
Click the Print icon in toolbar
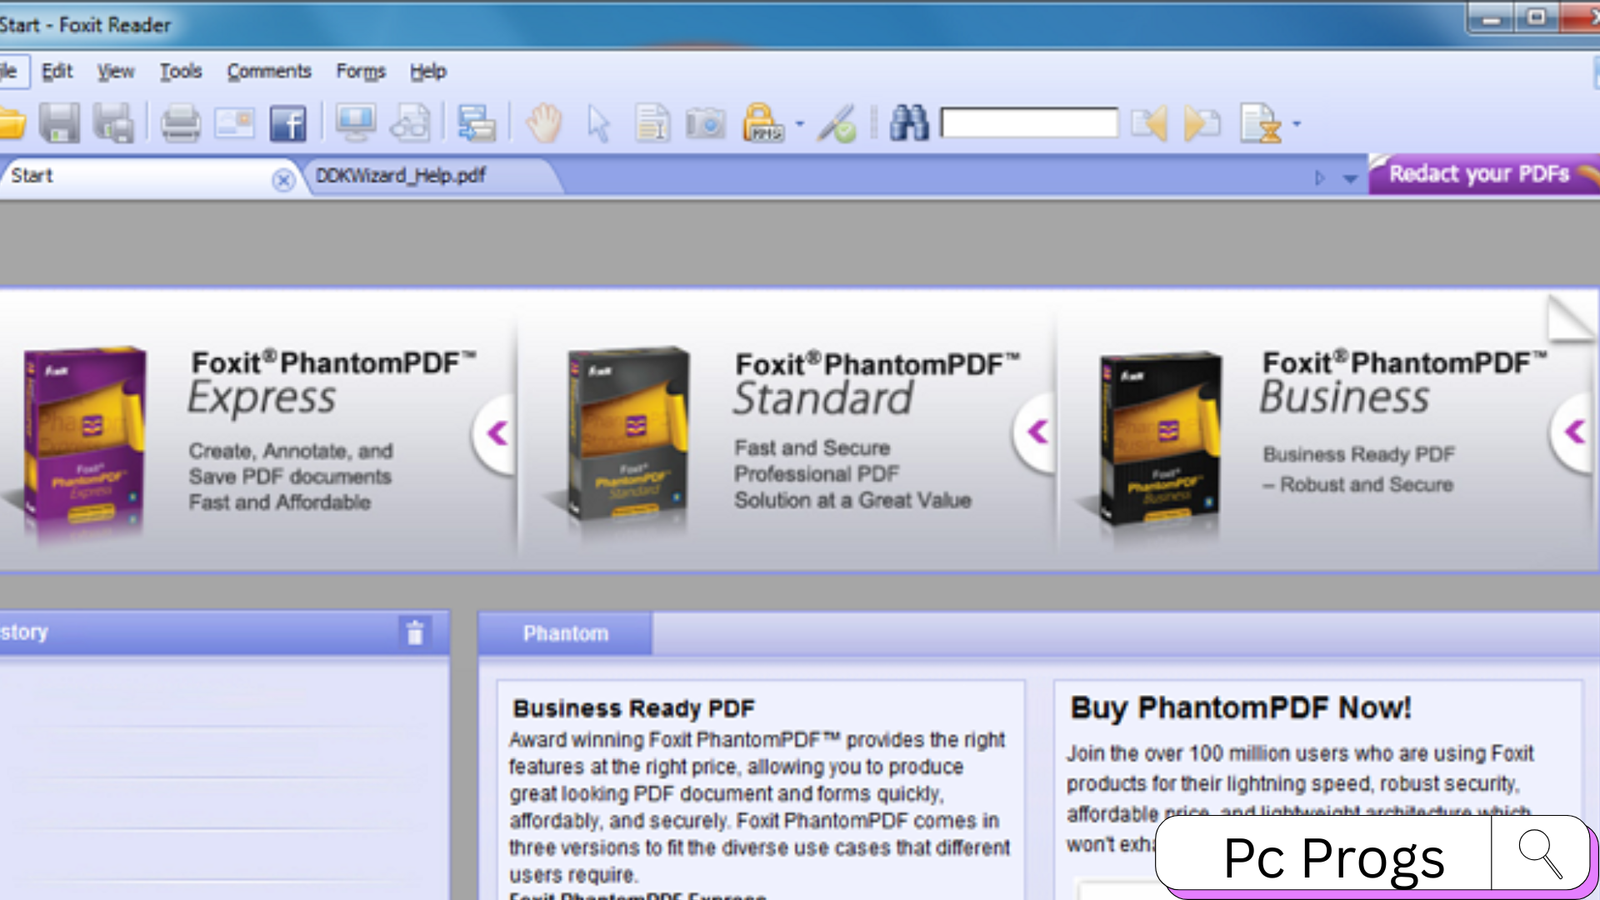[x=181, y=123]
